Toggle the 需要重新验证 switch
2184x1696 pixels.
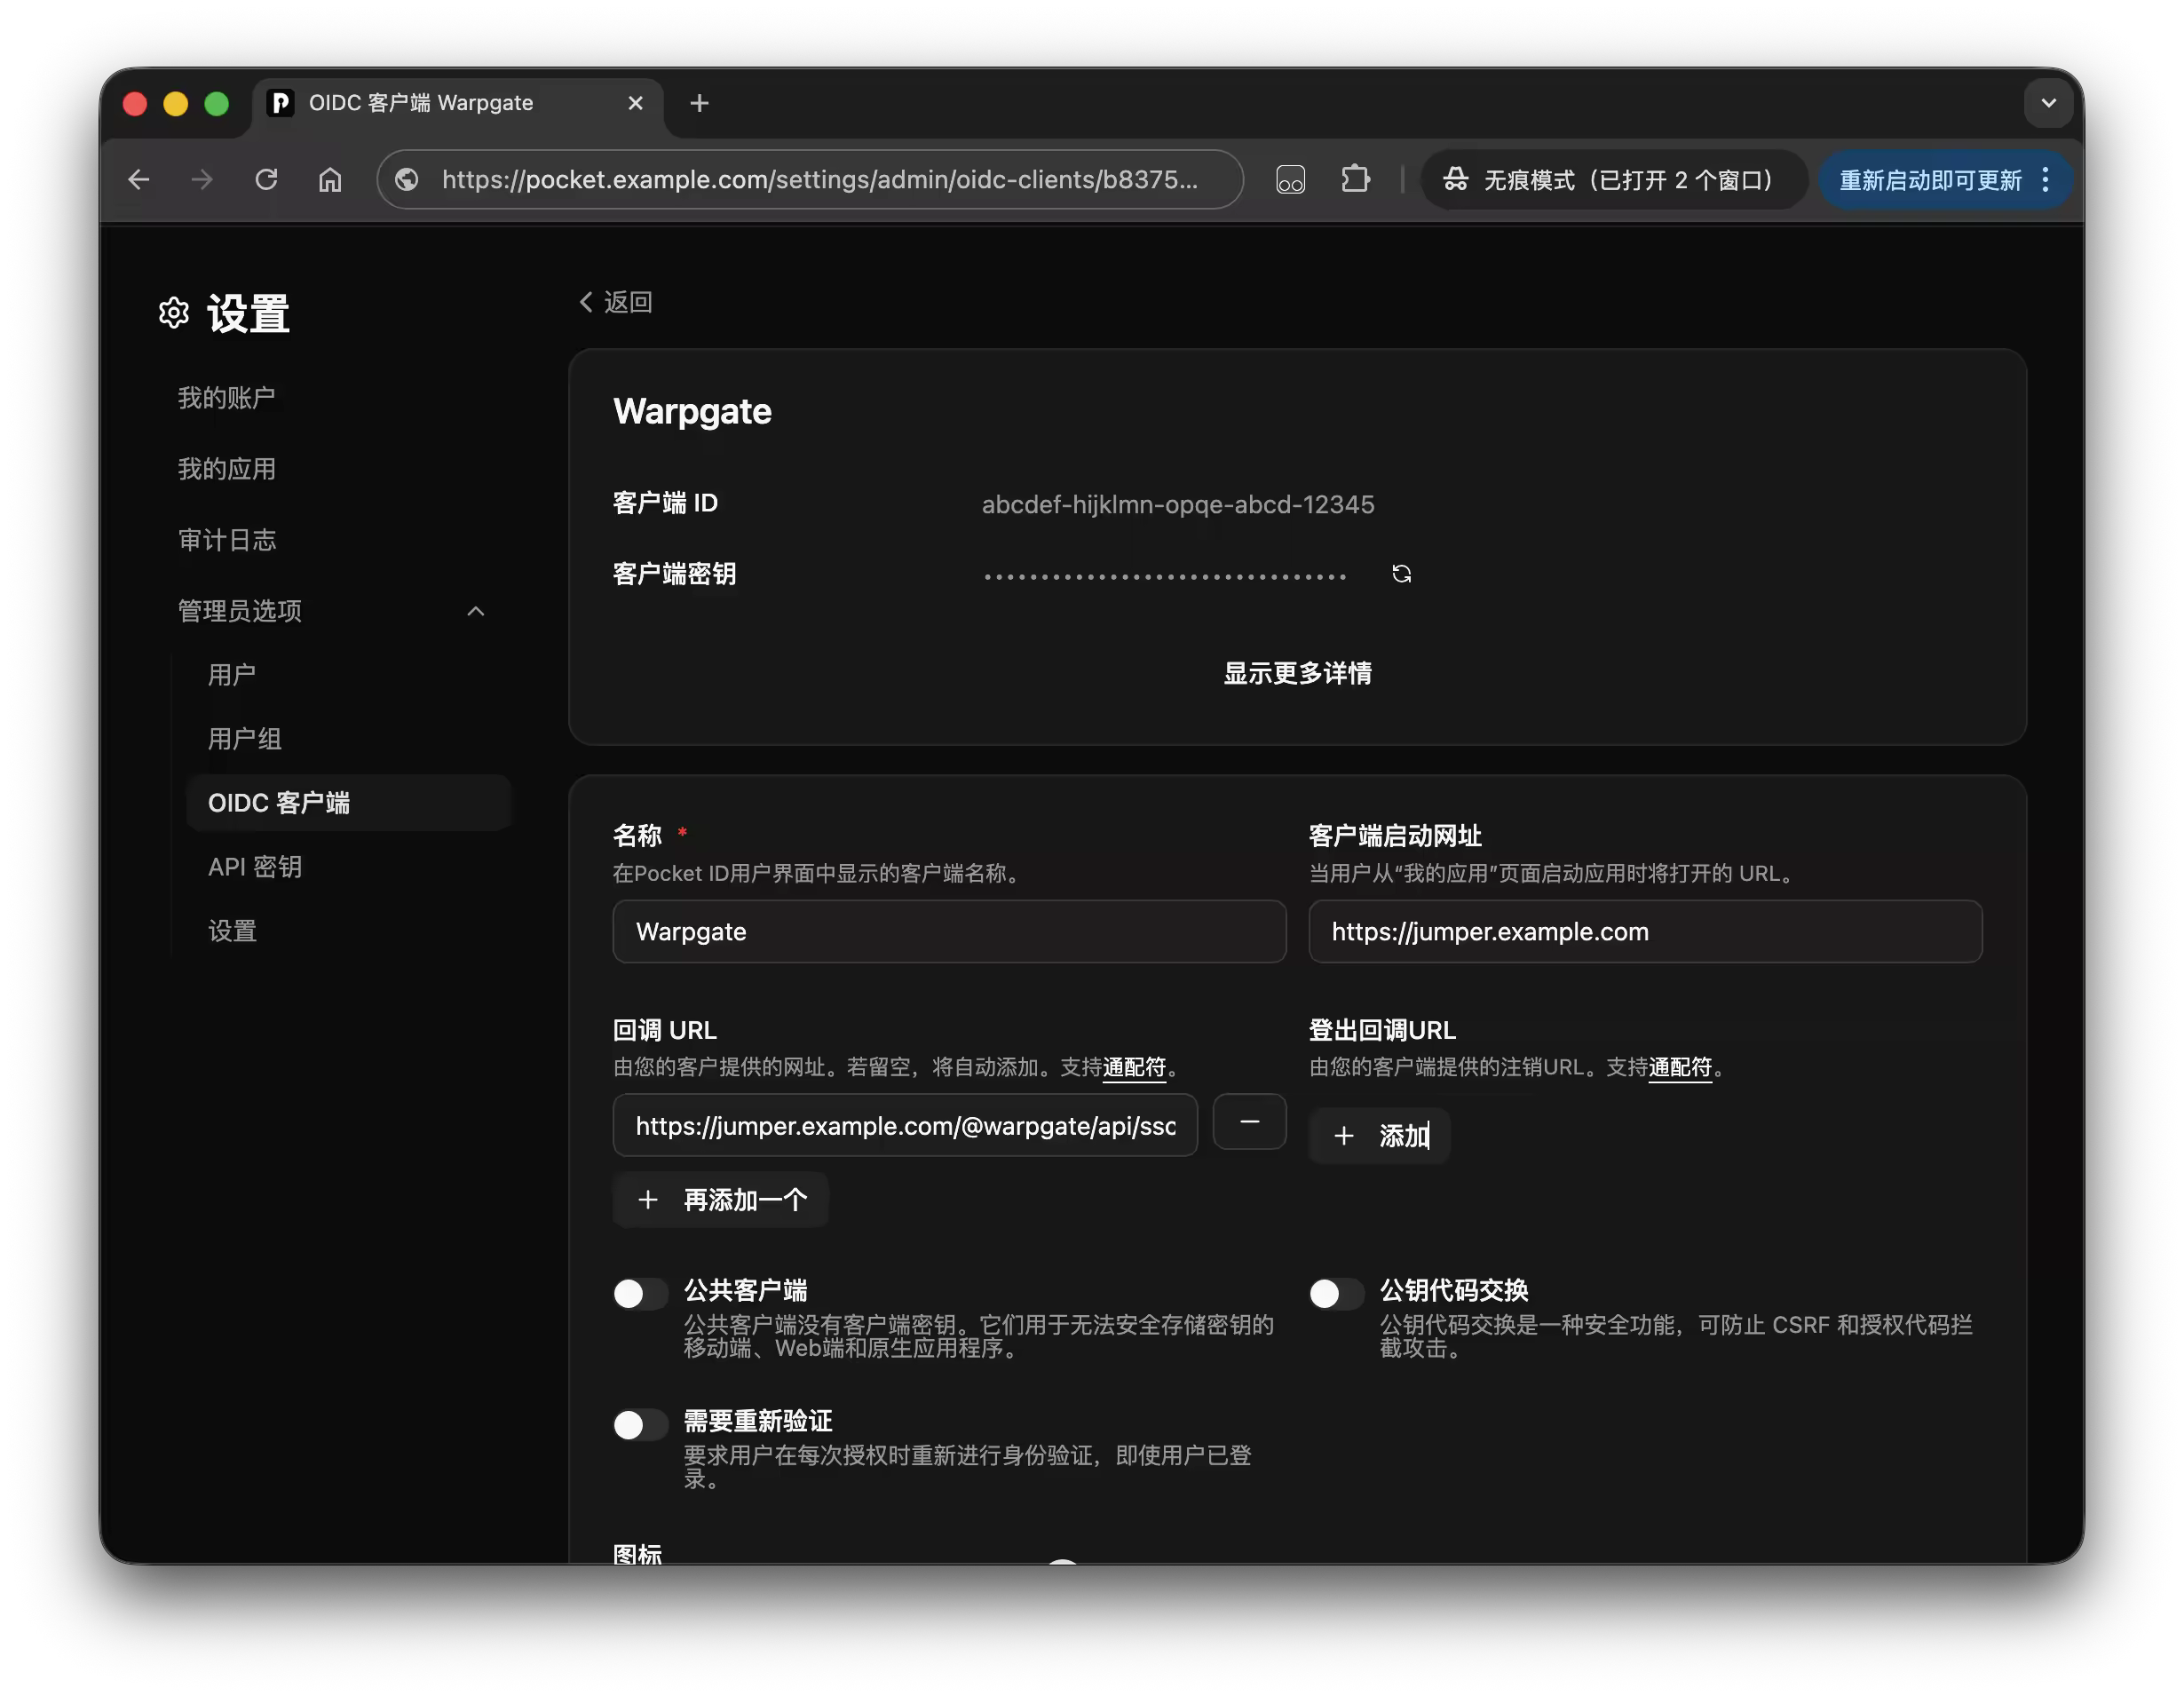point(640,1424)
